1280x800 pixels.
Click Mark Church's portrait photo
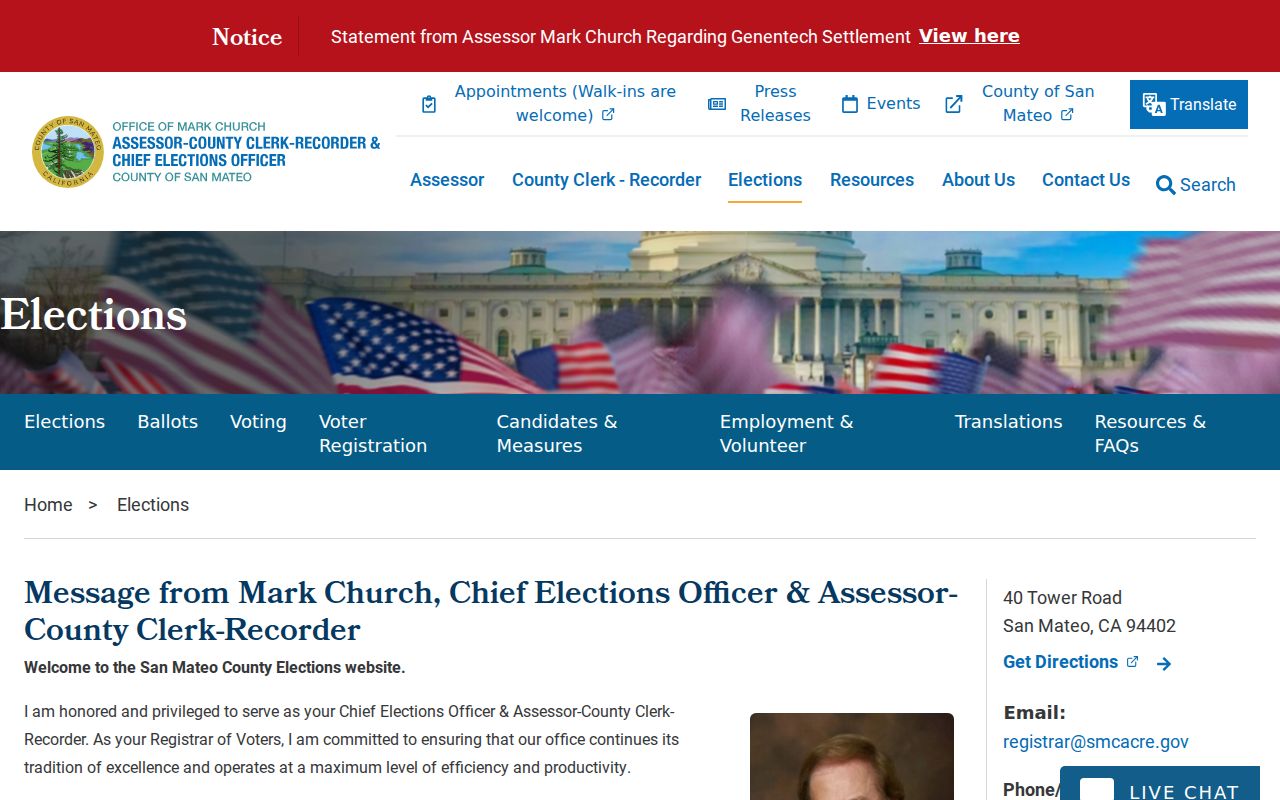(x=852, y=757)
